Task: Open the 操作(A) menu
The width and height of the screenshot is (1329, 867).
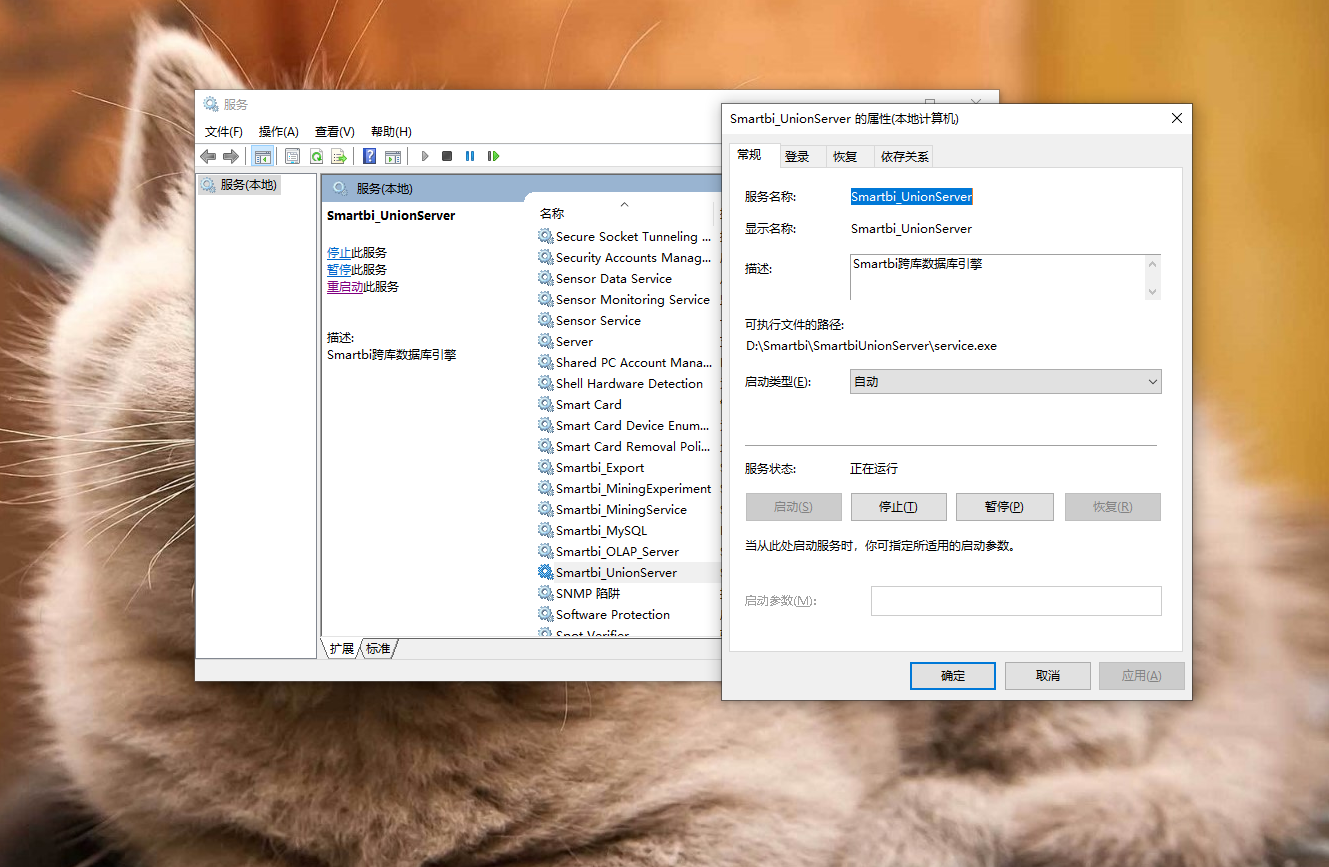Action: [x=279, y=131]
